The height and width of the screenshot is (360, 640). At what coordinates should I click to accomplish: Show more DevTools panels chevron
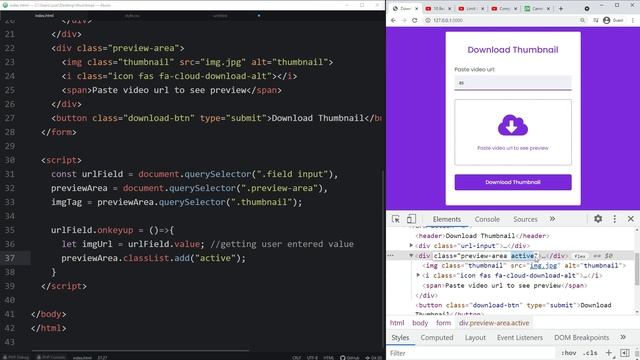coord(552,219)
